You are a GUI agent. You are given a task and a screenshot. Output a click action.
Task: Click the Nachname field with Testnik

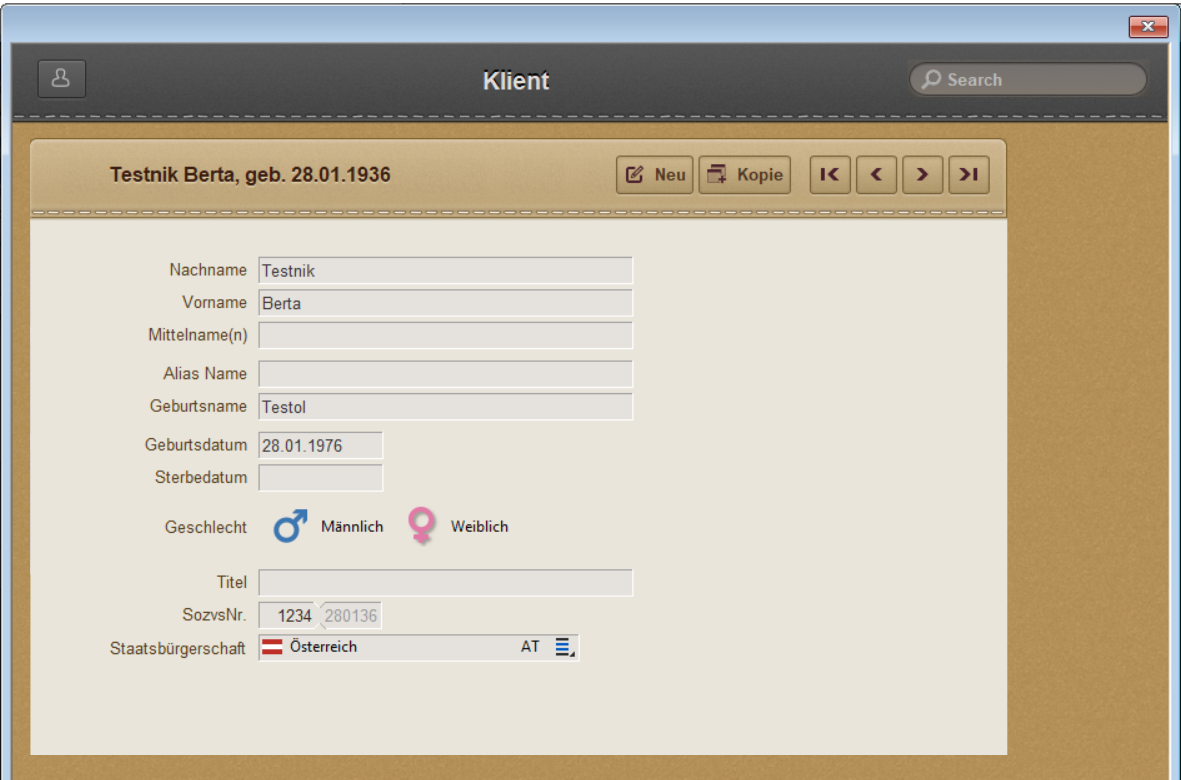445,270
